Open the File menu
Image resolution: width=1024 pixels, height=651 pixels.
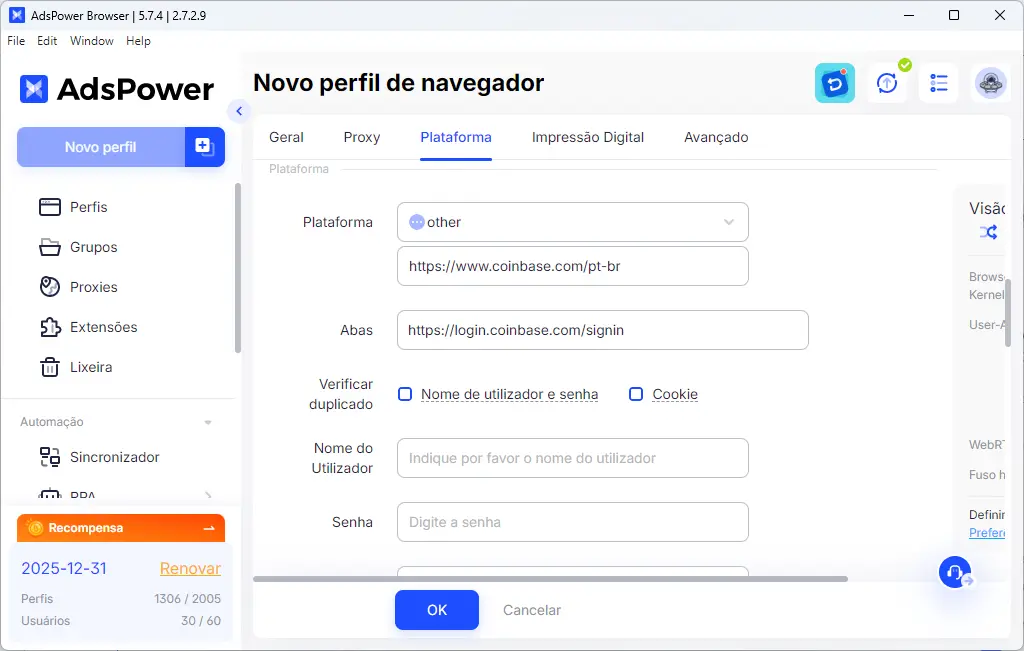16,40
